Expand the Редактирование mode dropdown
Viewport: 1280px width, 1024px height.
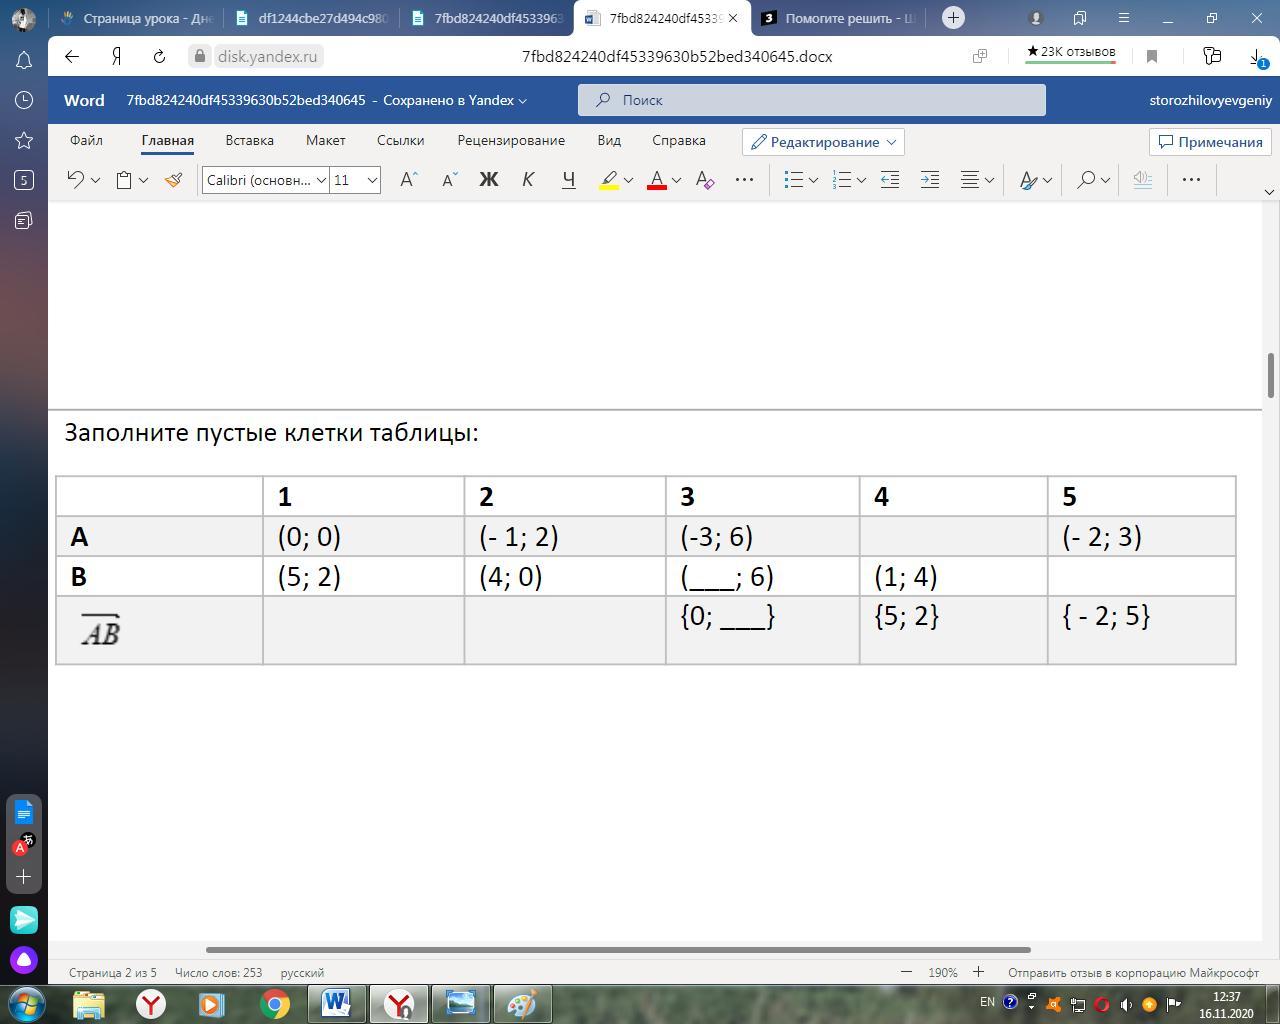(x=823, y=142)
